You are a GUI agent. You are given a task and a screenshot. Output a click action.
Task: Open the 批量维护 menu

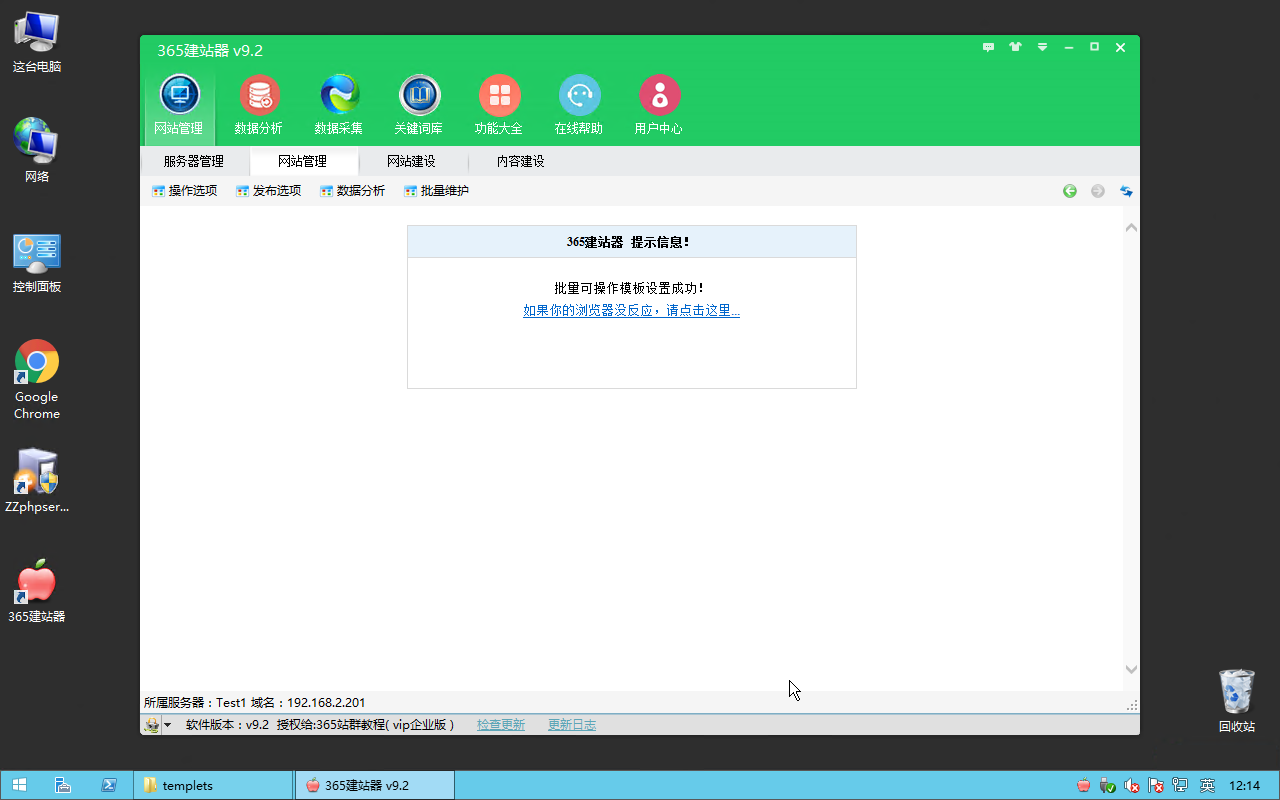tap(436, 191)
